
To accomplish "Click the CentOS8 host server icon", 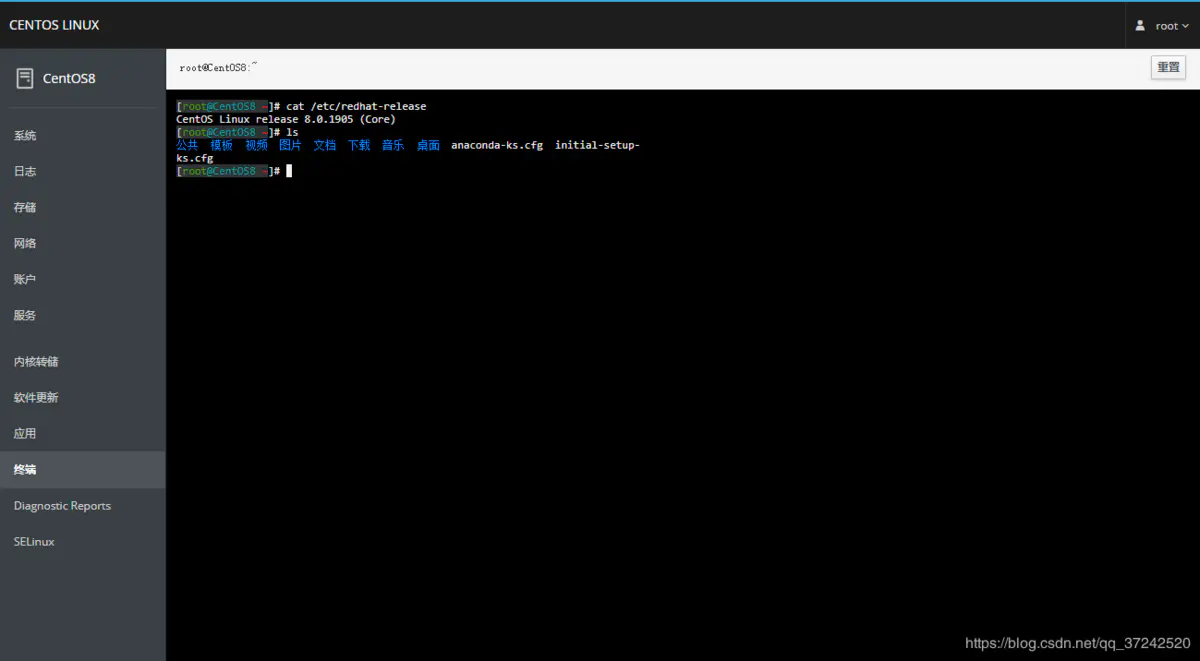I will [x=25, y=78].
